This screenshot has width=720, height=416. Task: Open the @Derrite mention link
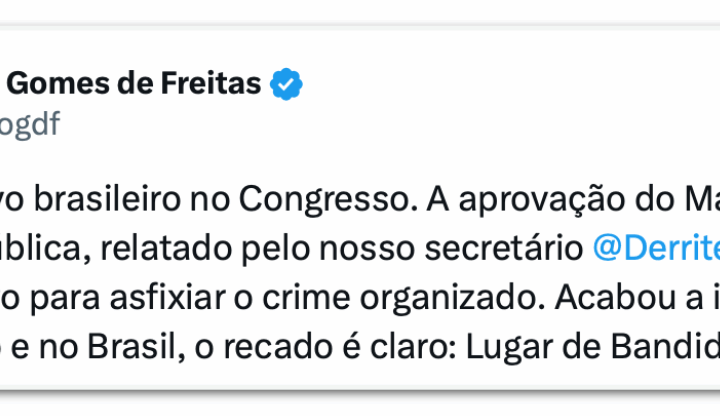(x=656, y=249)
